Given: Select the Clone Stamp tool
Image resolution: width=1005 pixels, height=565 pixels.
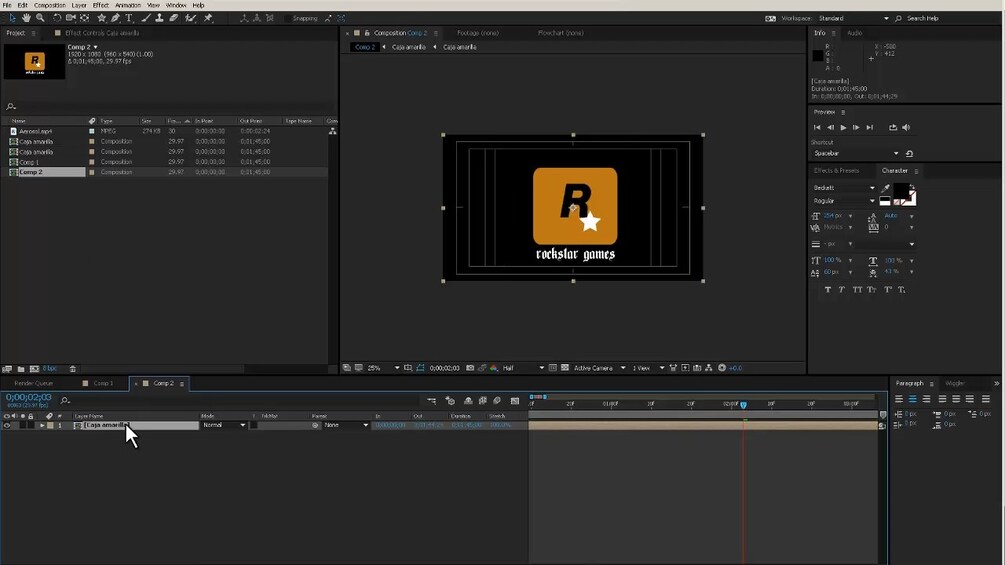Looking at the screenshot, I should (160, 18).
